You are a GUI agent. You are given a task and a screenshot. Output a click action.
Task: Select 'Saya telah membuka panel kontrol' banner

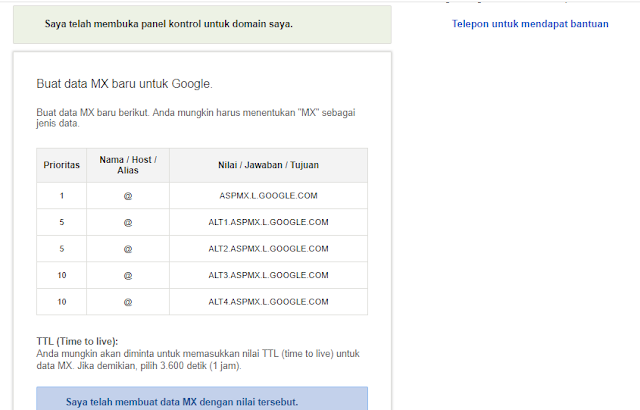202,24
